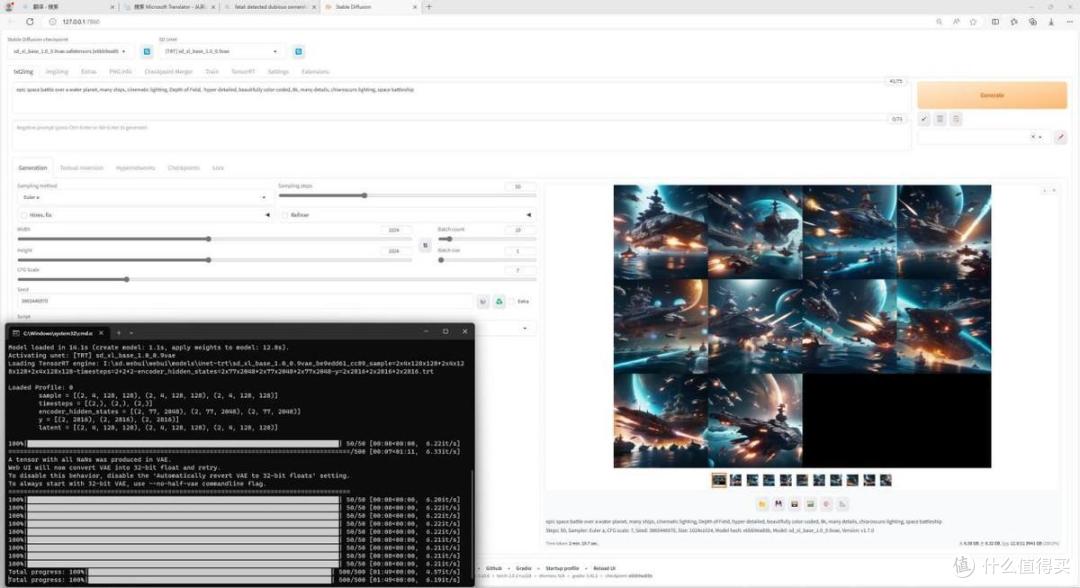This screenshot has width=1080, height=588.
Task: Save the image with floppy icon
Action: coord(778,504)
